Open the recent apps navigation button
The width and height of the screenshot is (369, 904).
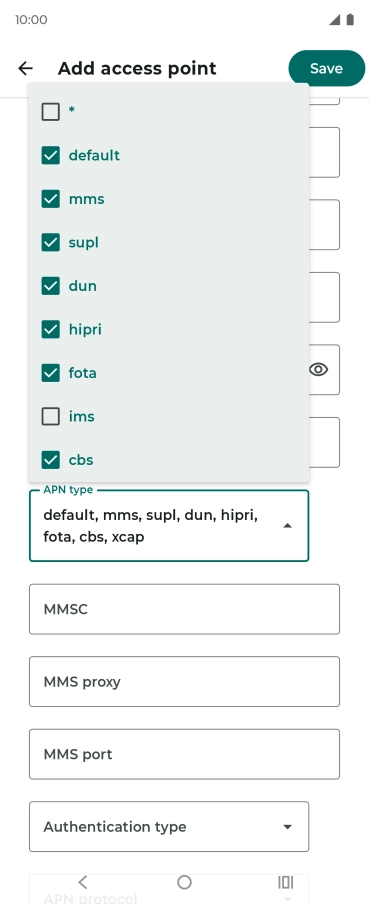tap(285, 882)
